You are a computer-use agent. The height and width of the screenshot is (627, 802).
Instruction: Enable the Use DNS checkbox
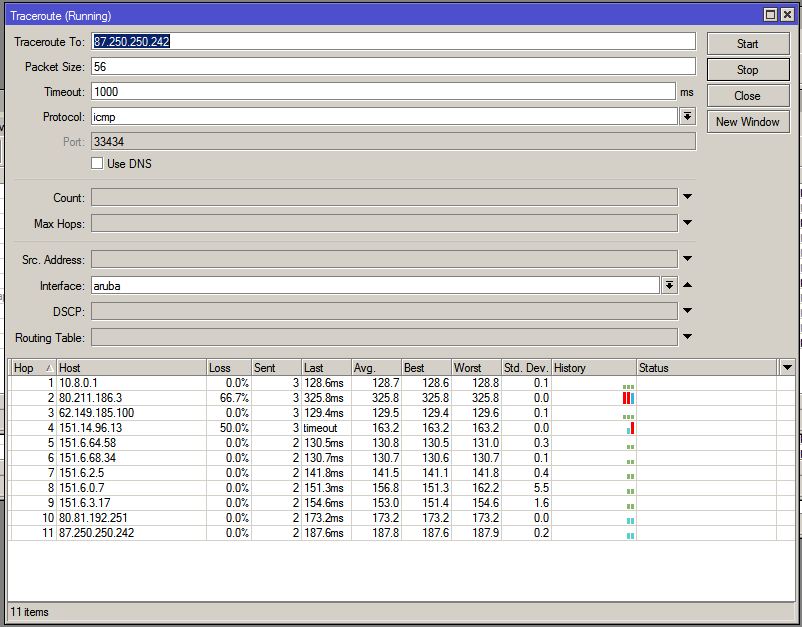point(97,164)
